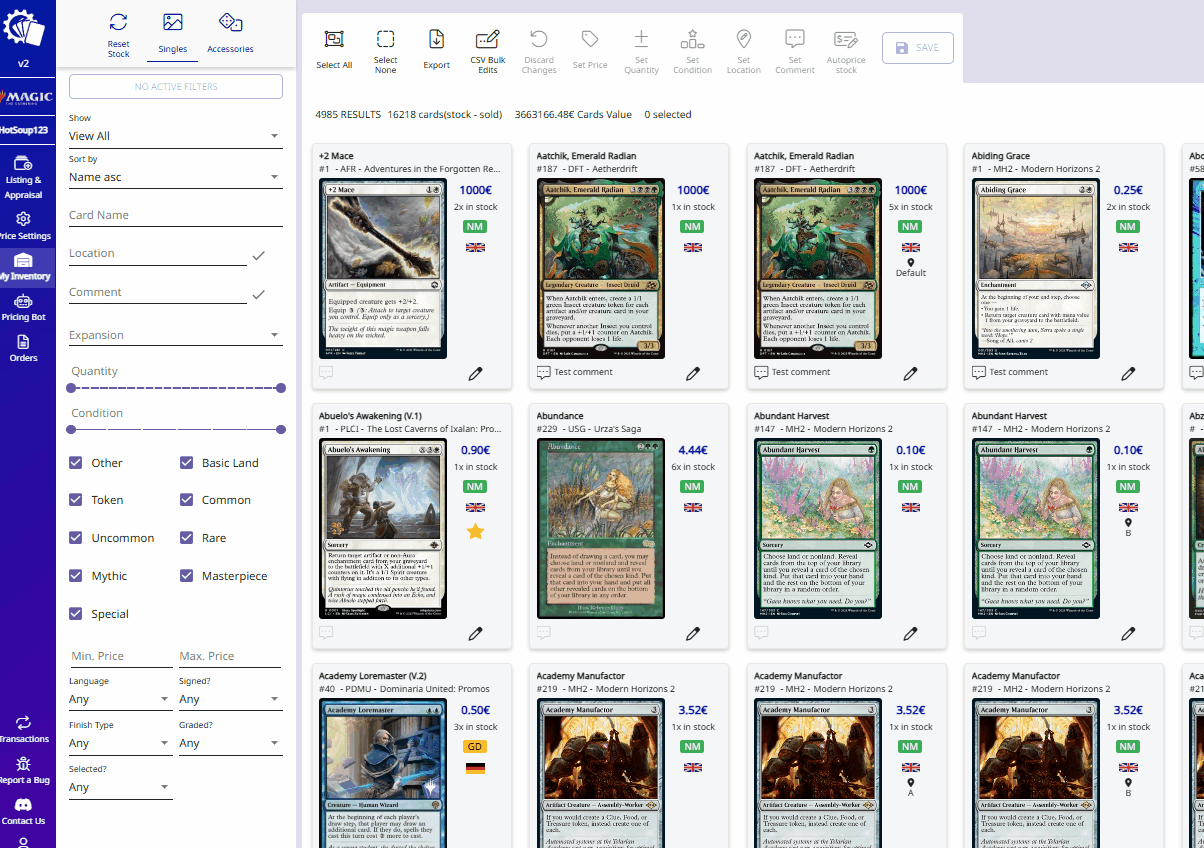Click the Select None toolbar icon

click(x=385, y=40)
